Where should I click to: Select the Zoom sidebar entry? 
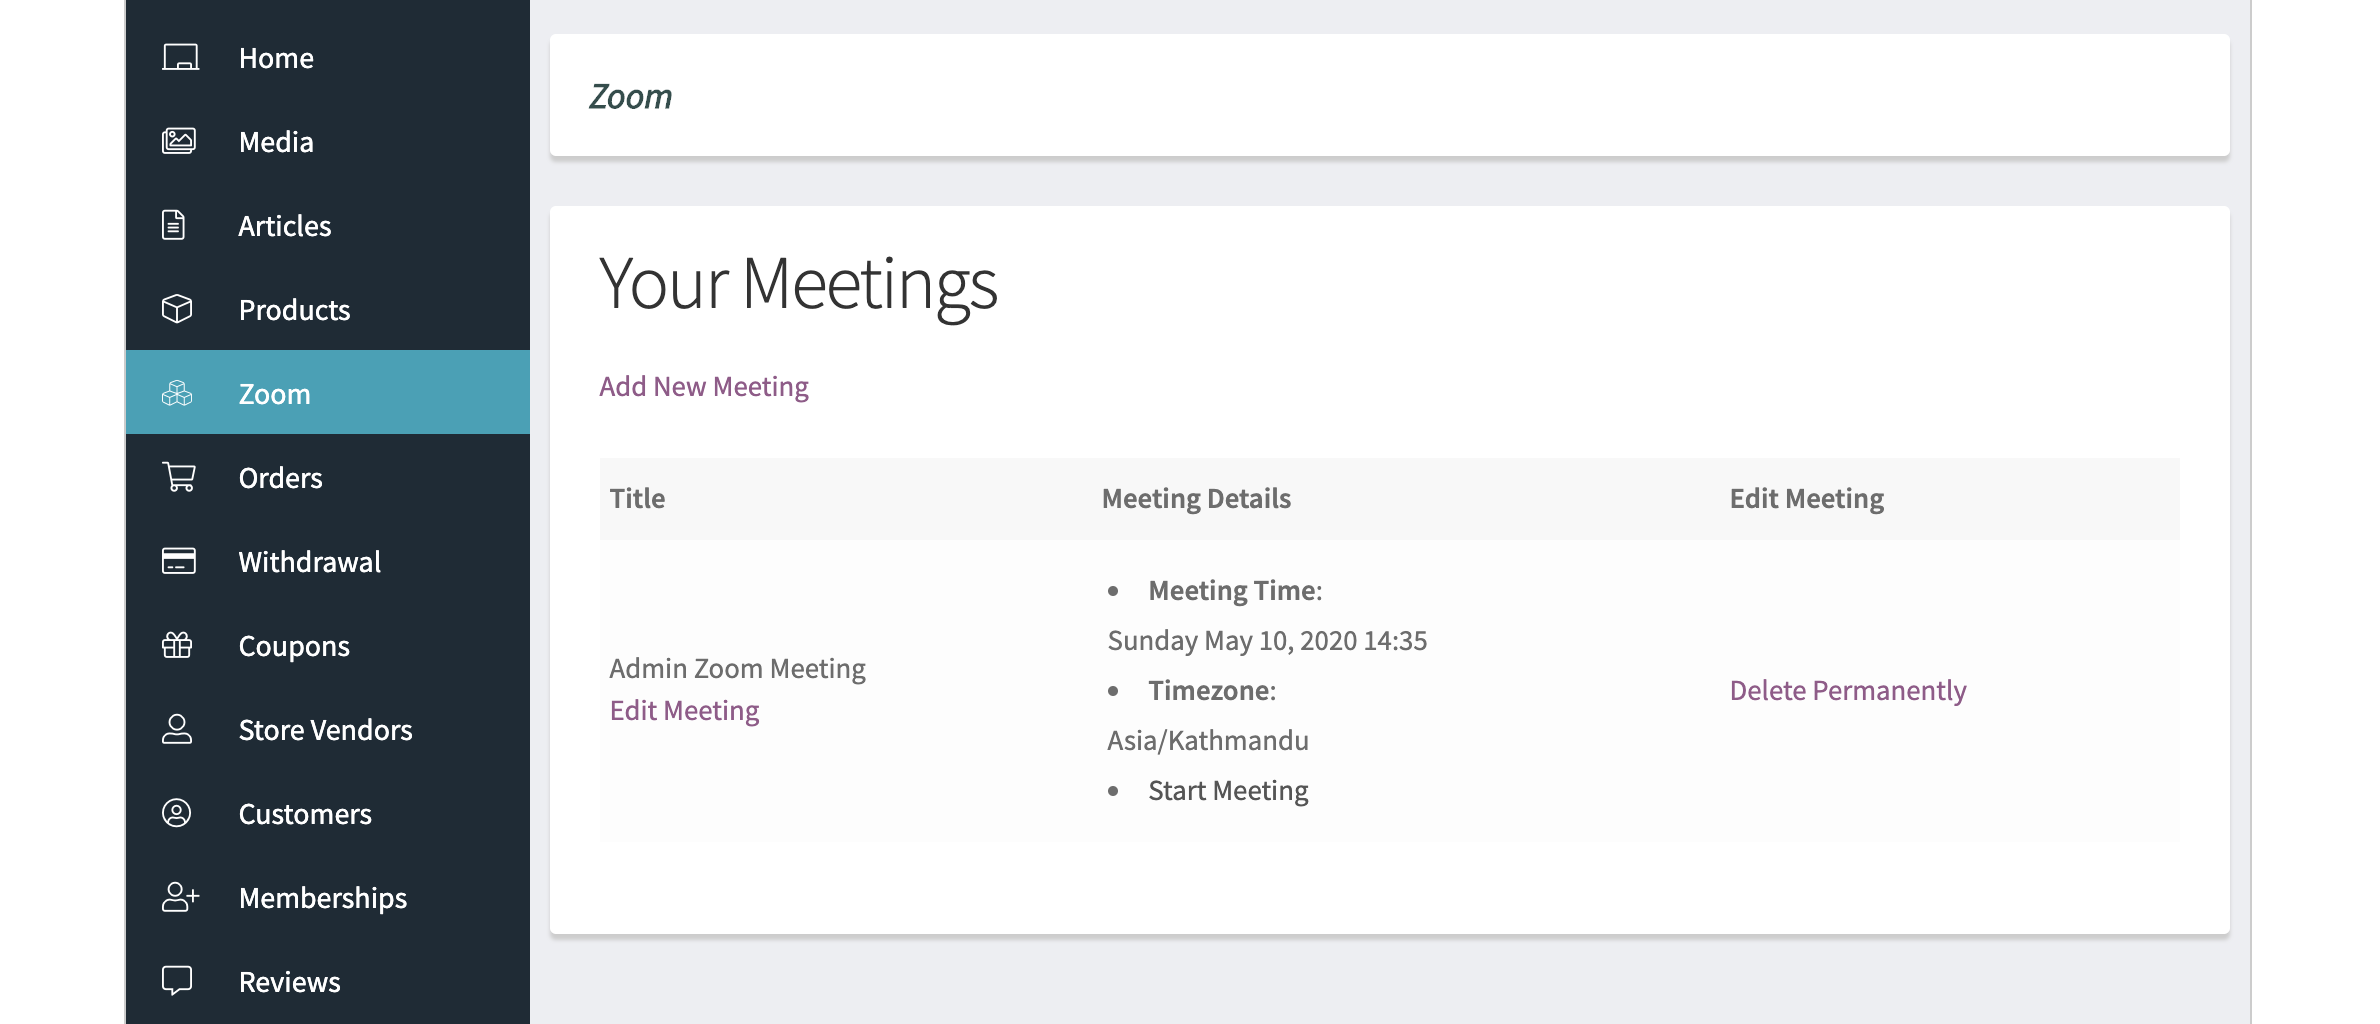tap(328, 392)
